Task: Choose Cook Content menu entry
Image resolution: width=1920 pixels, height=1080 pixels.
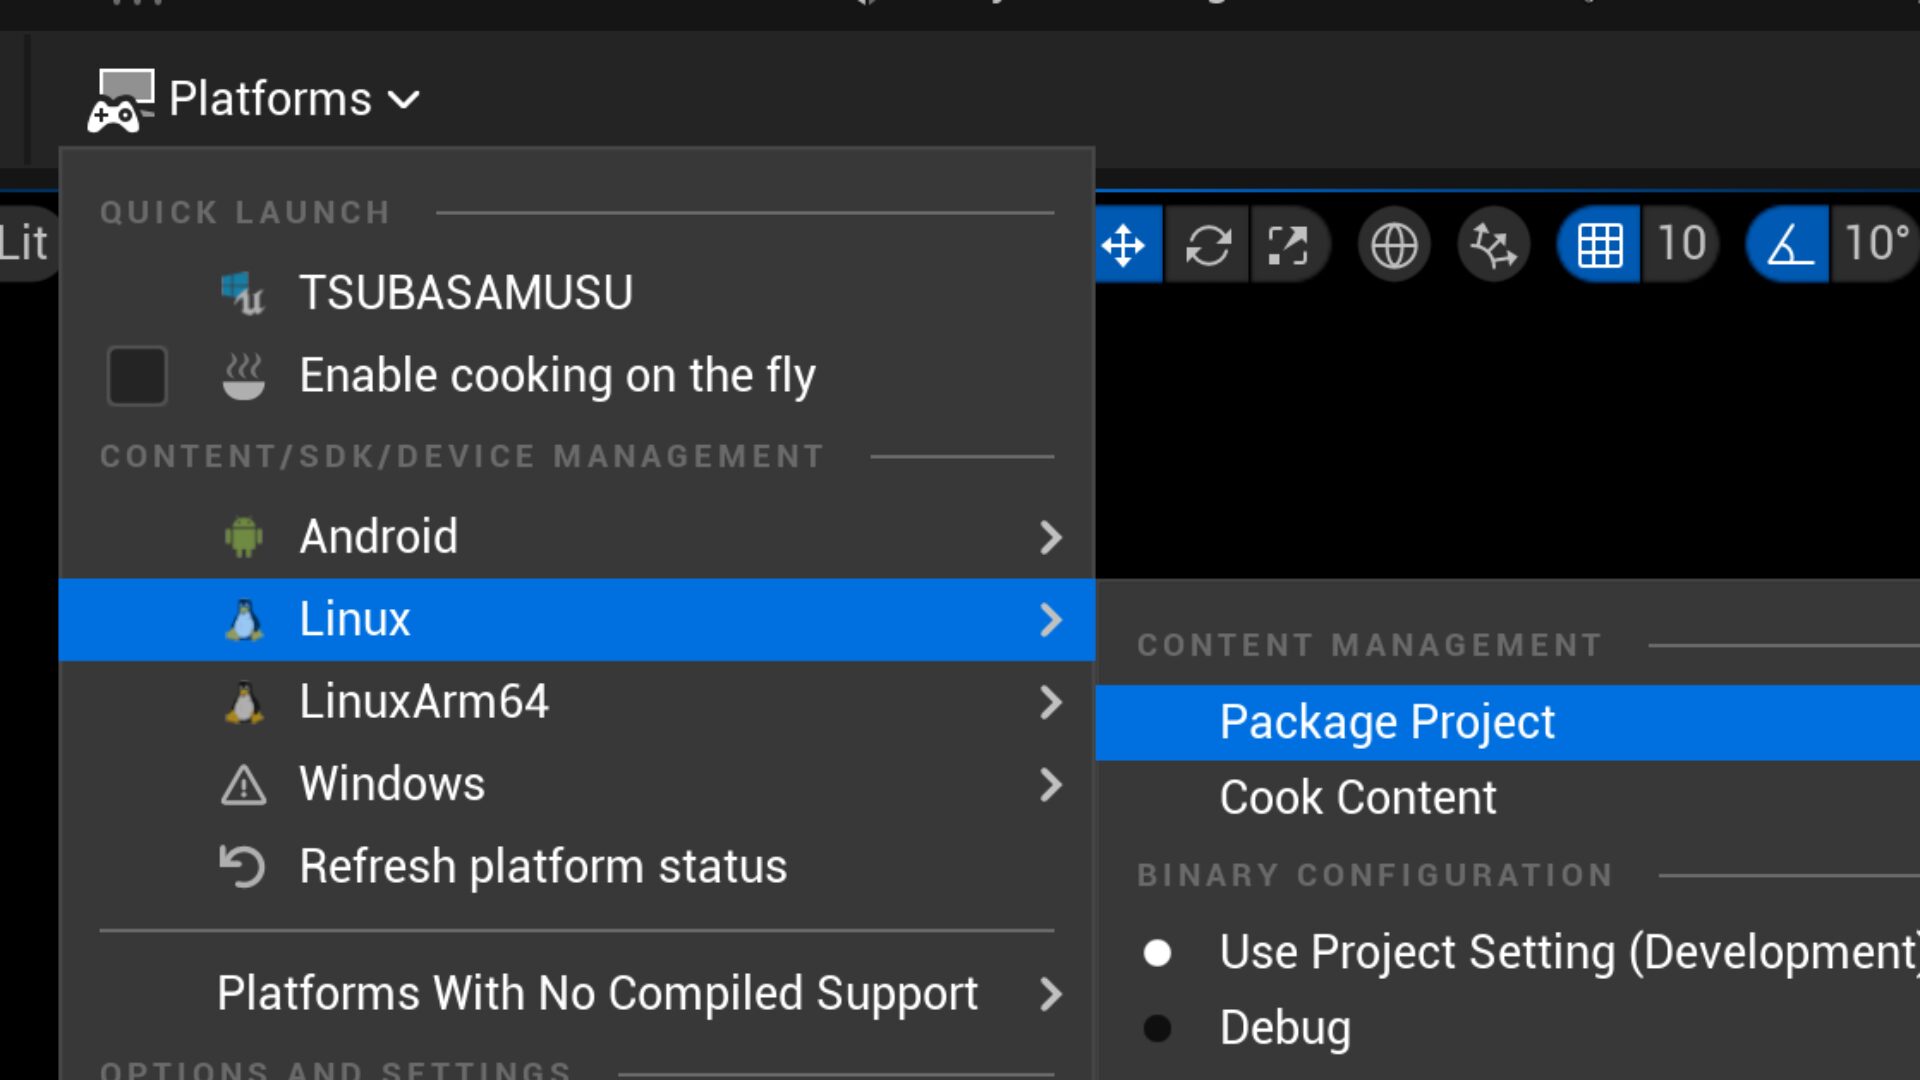Action: pyautogui.click(x=1357, y=798)
